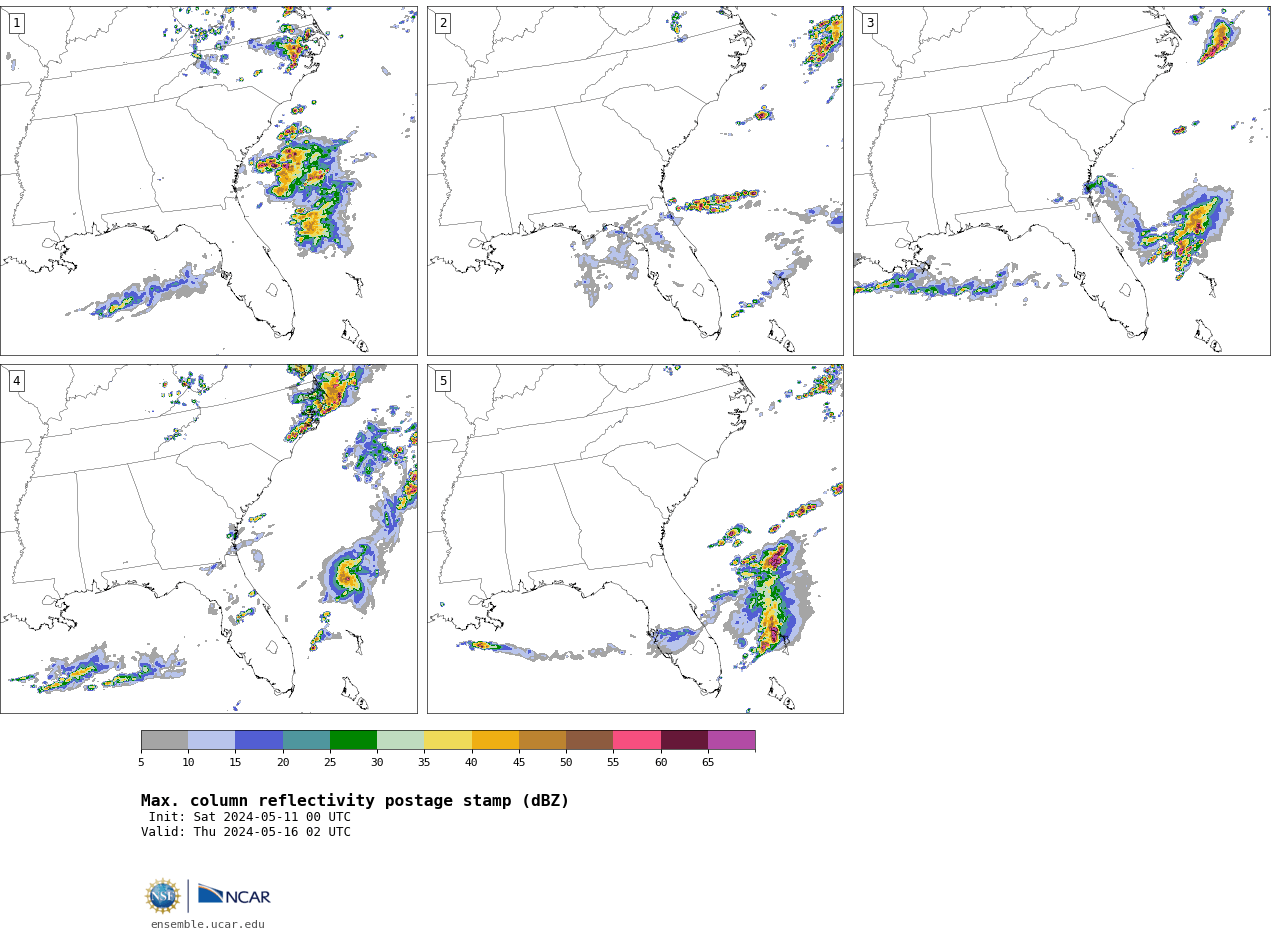This screenshot has height=936, width=1280.
Task: Click the panel number 3 label box
Action: (x=869, y=23)
